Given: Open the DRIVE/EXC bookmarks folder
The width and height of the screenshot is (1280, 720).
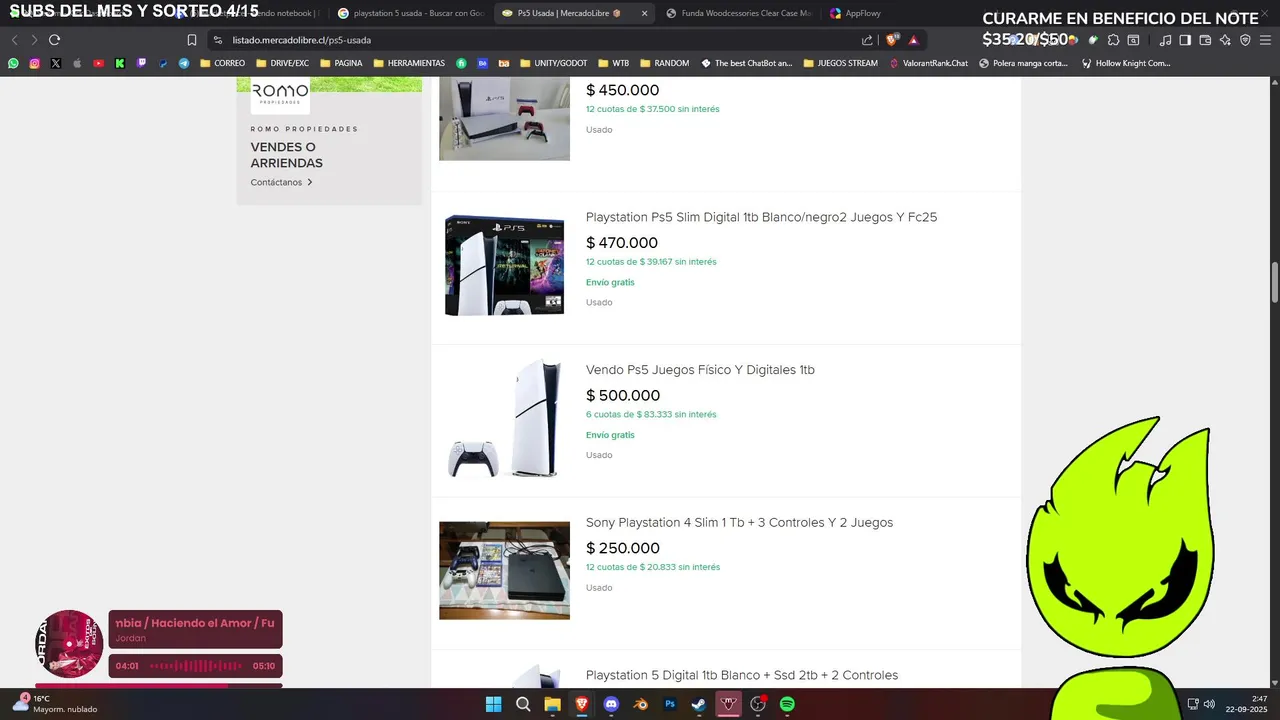Looking at the screenshot, I should (x=282, y=63).
